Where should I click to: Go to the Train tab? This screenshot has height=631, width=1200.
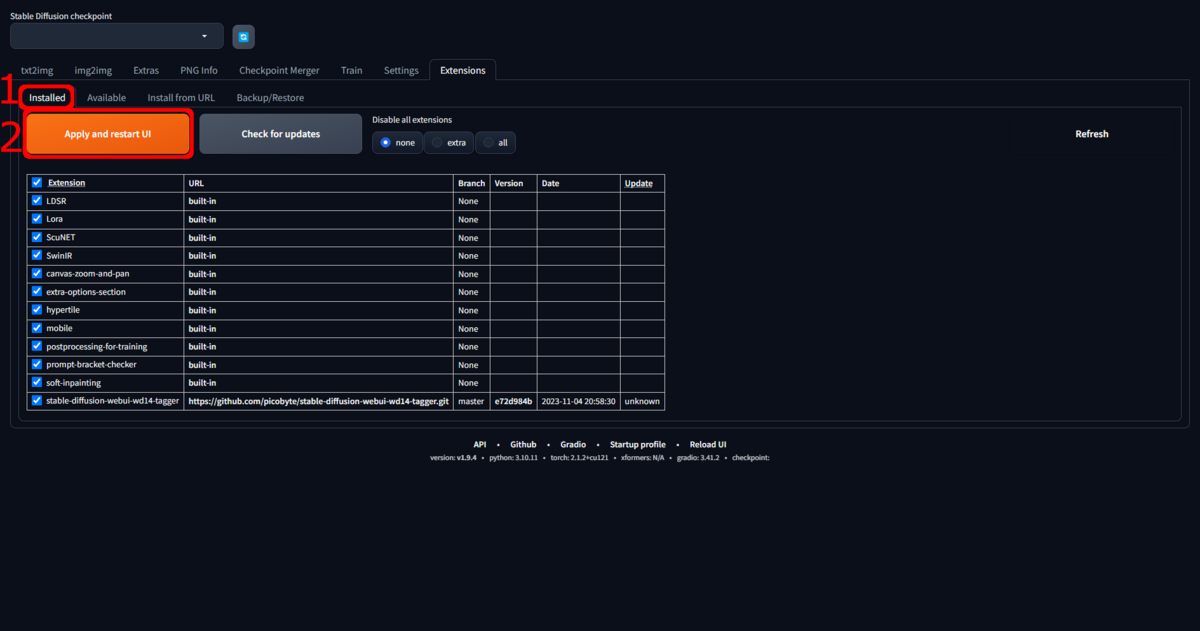351,71
